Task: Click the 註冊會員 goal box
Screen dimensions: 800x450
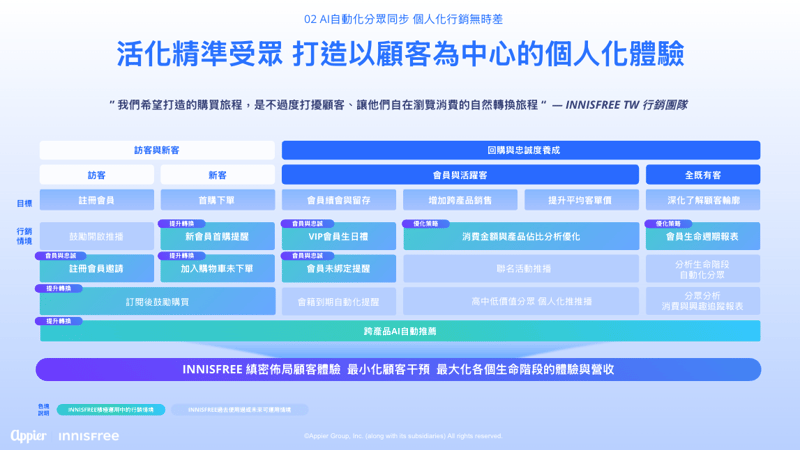Action: 97,200
